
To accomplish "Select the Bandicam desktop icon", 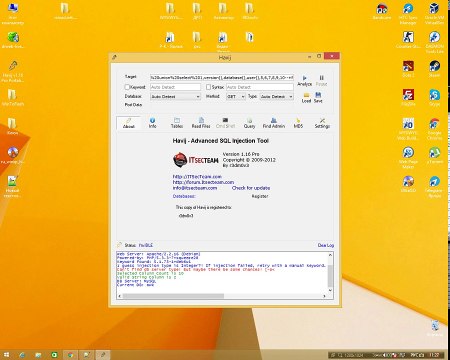I will click(382, 11).
